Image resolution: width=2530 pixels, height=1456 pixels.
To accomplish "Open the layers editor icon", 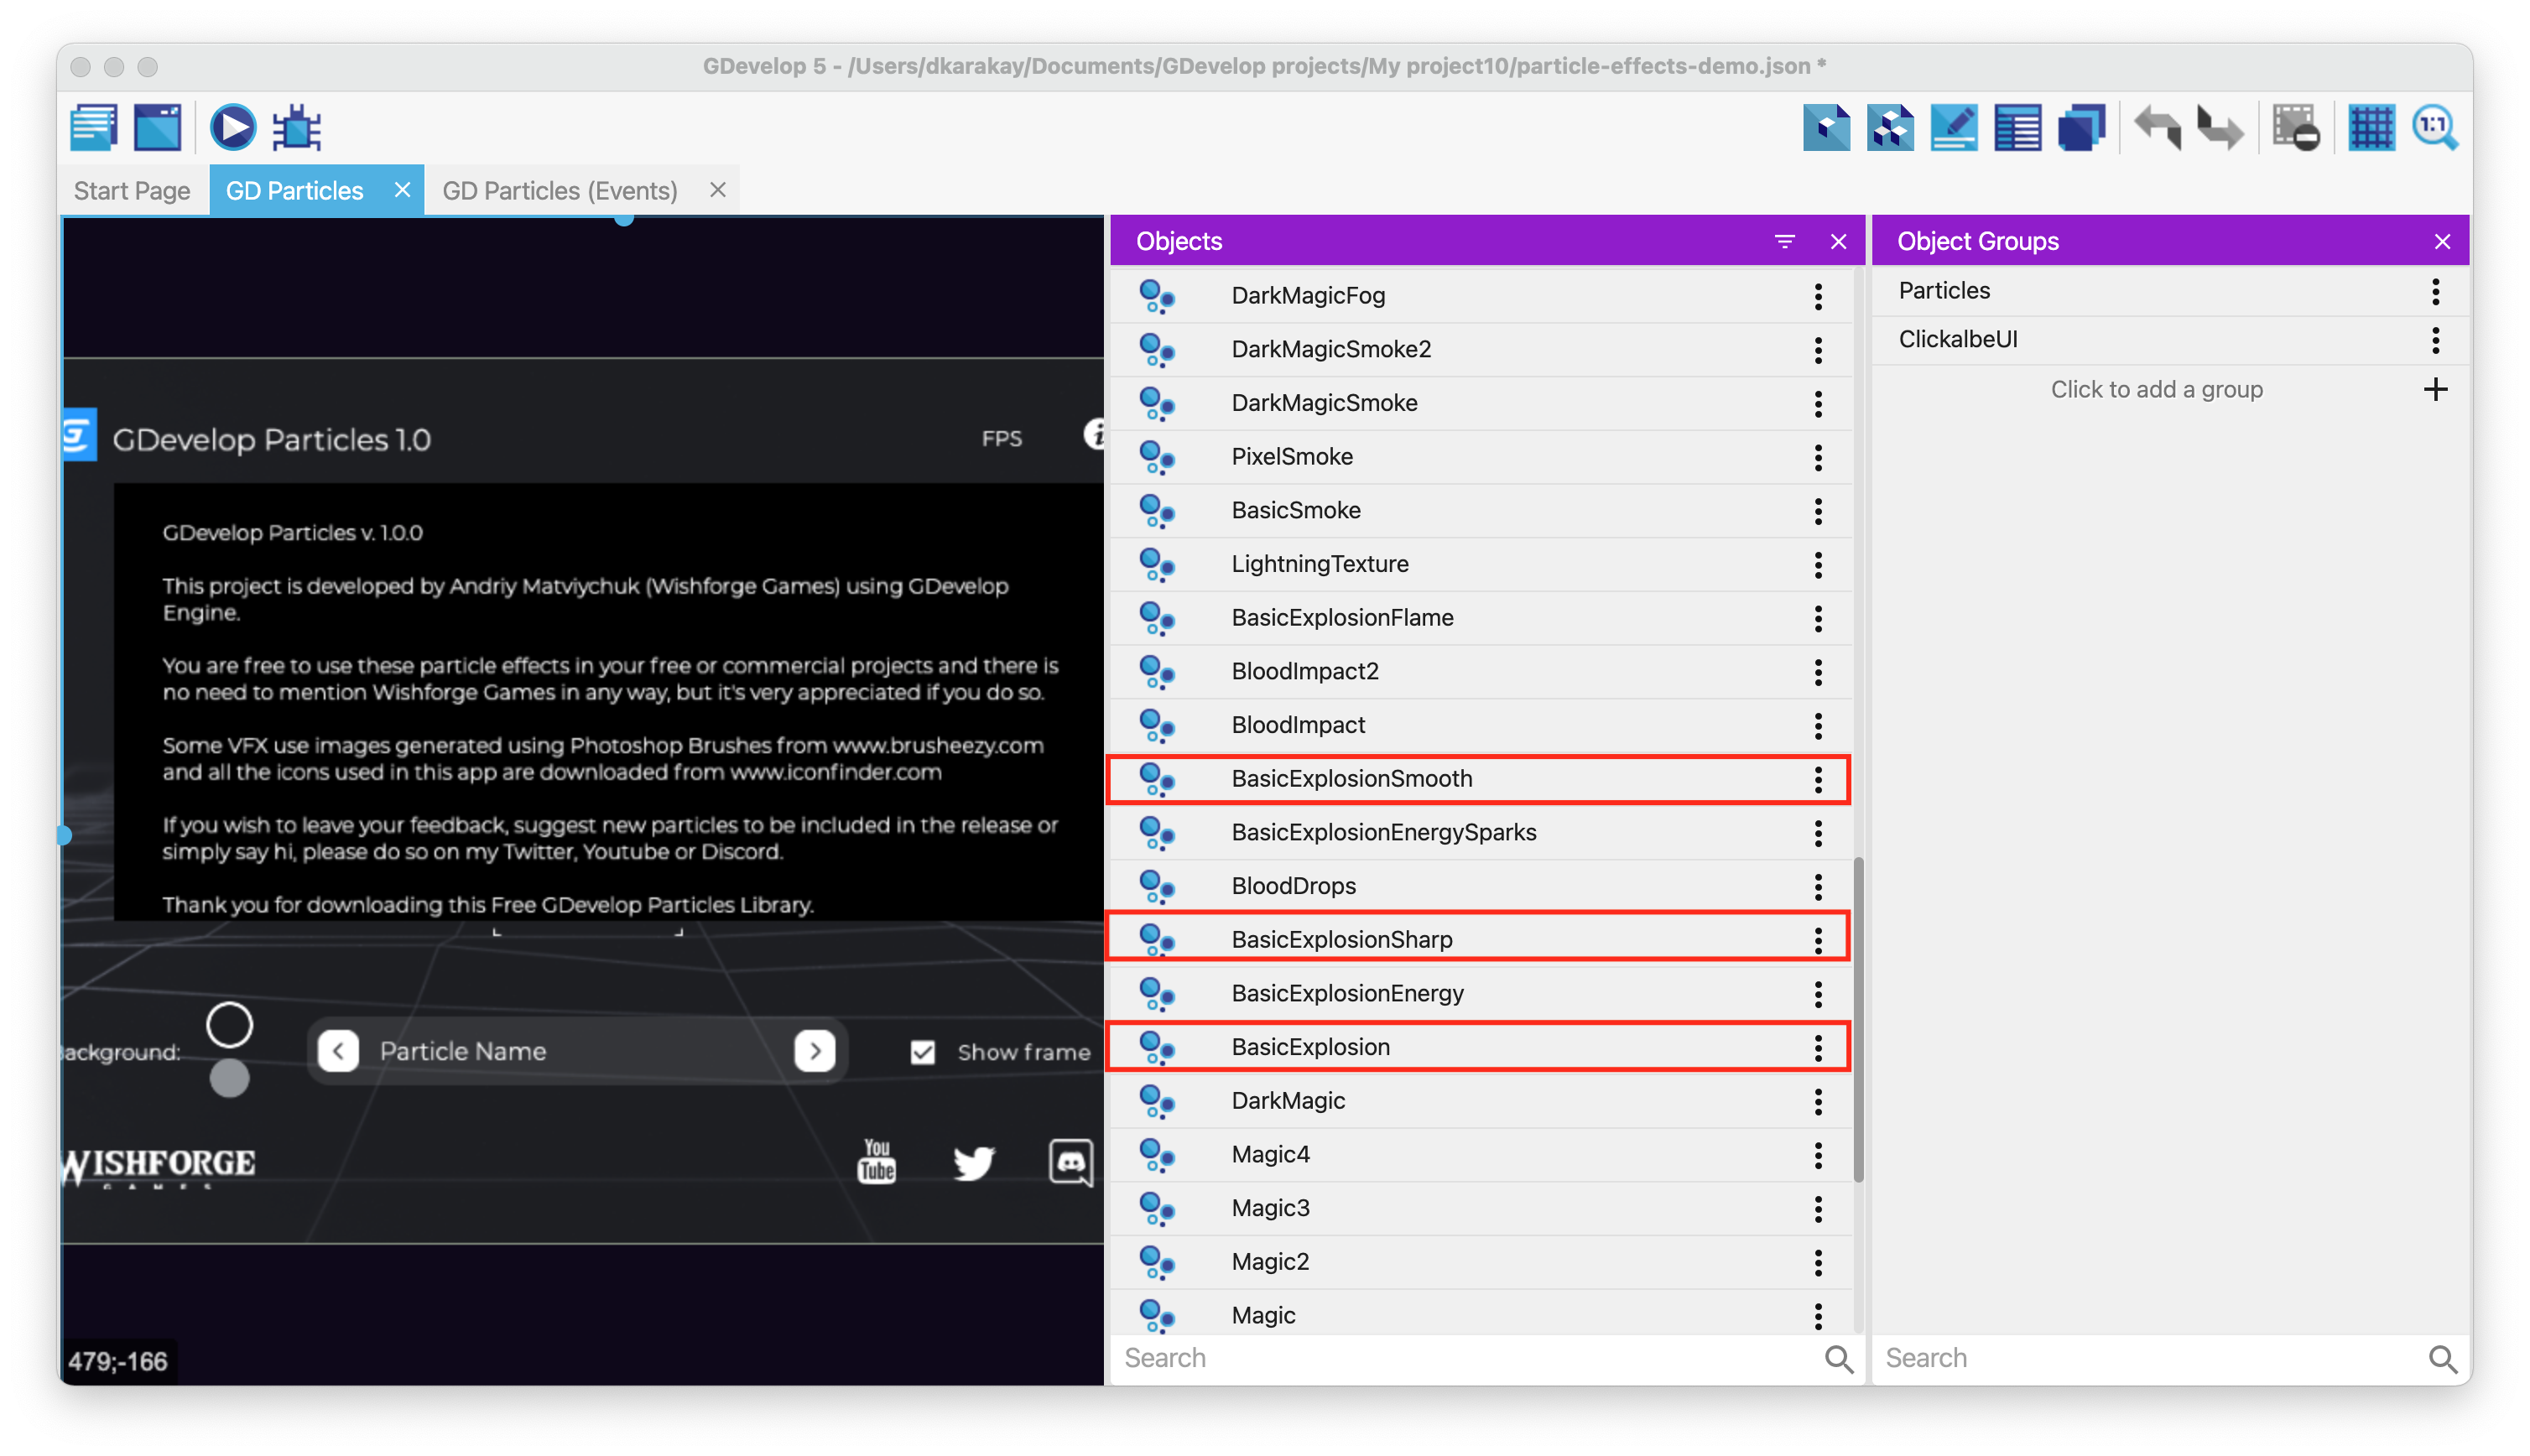I will coord(2081,128).
